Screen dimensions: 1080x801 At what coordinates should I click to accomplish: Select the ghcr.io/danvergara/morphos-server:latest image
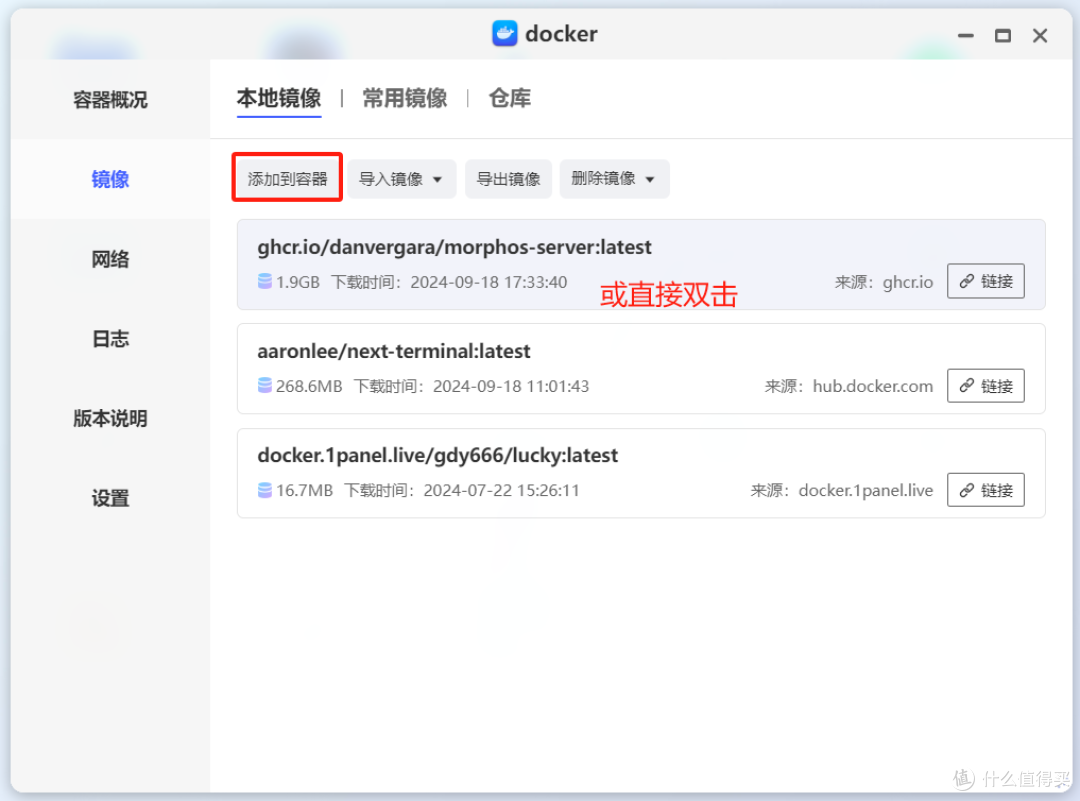click(x=641, y=264)
